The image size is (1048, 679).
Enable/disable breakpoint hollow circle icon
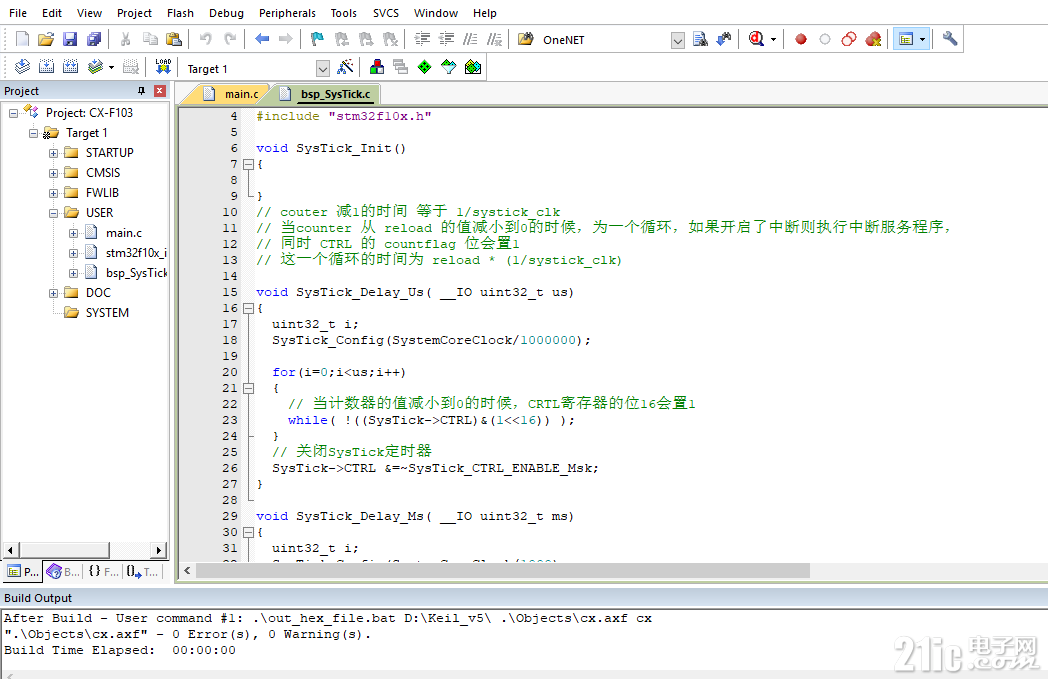click(825, 39)
